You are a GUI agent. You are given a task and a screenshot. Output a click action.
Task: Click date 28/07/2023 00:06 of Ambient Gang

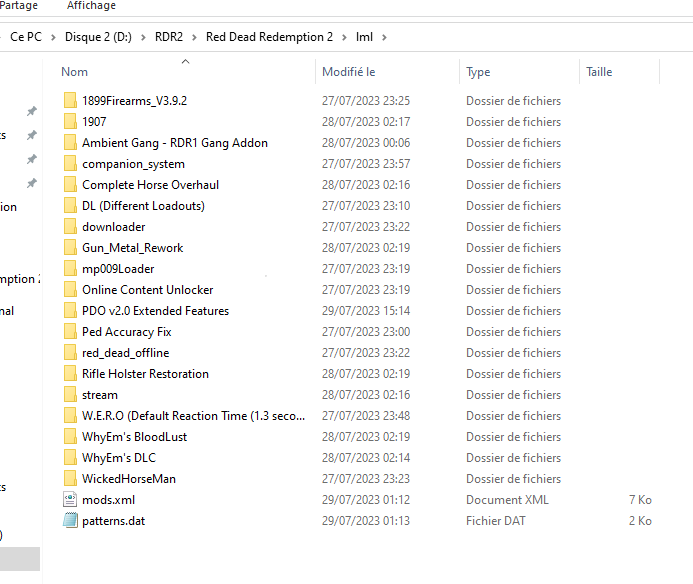[366, 143]
